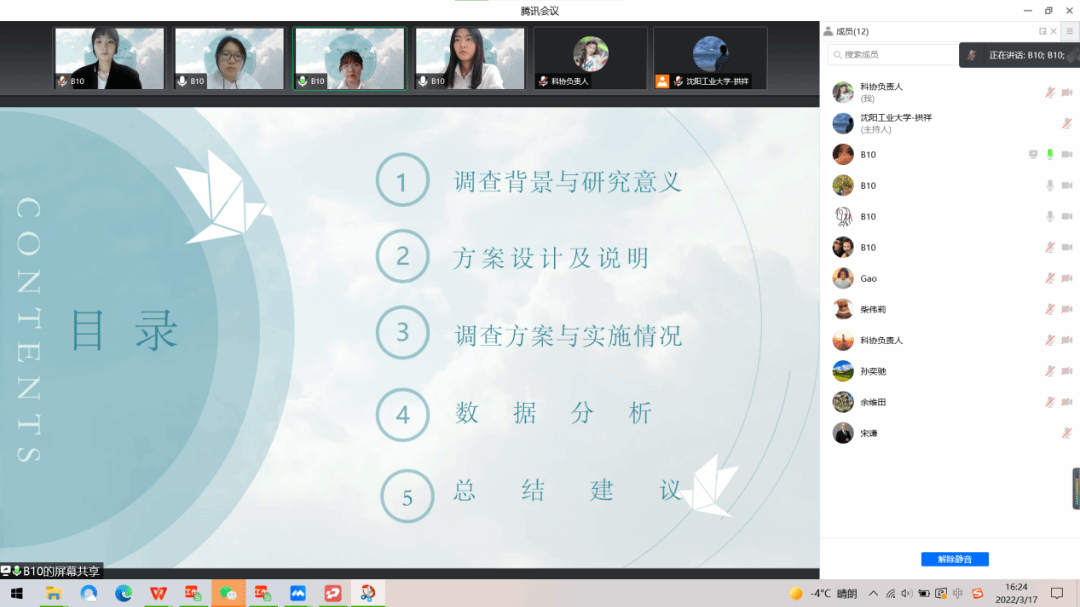The height and width of the screenshot is (607, 1080).
Task: Click the slide text 调查背景与研究意义
Action: coord(568,182)
